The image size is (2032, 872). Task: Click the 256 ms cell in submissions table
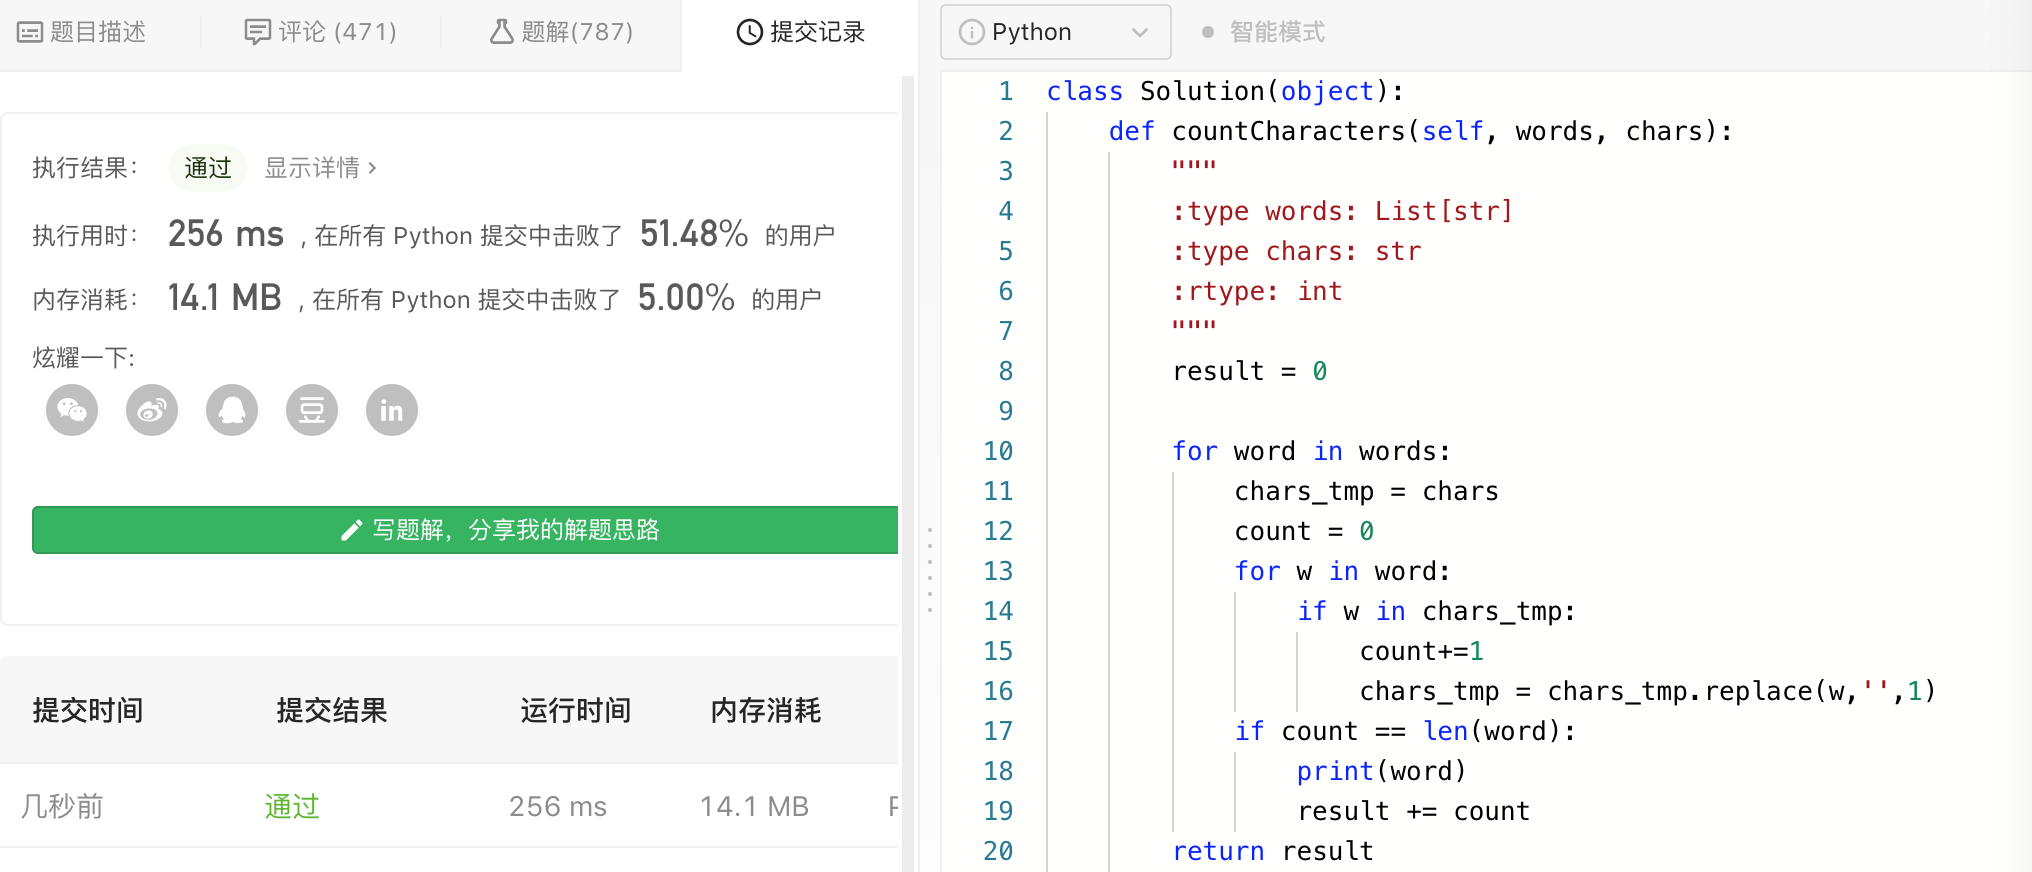(x=558, y=806)
